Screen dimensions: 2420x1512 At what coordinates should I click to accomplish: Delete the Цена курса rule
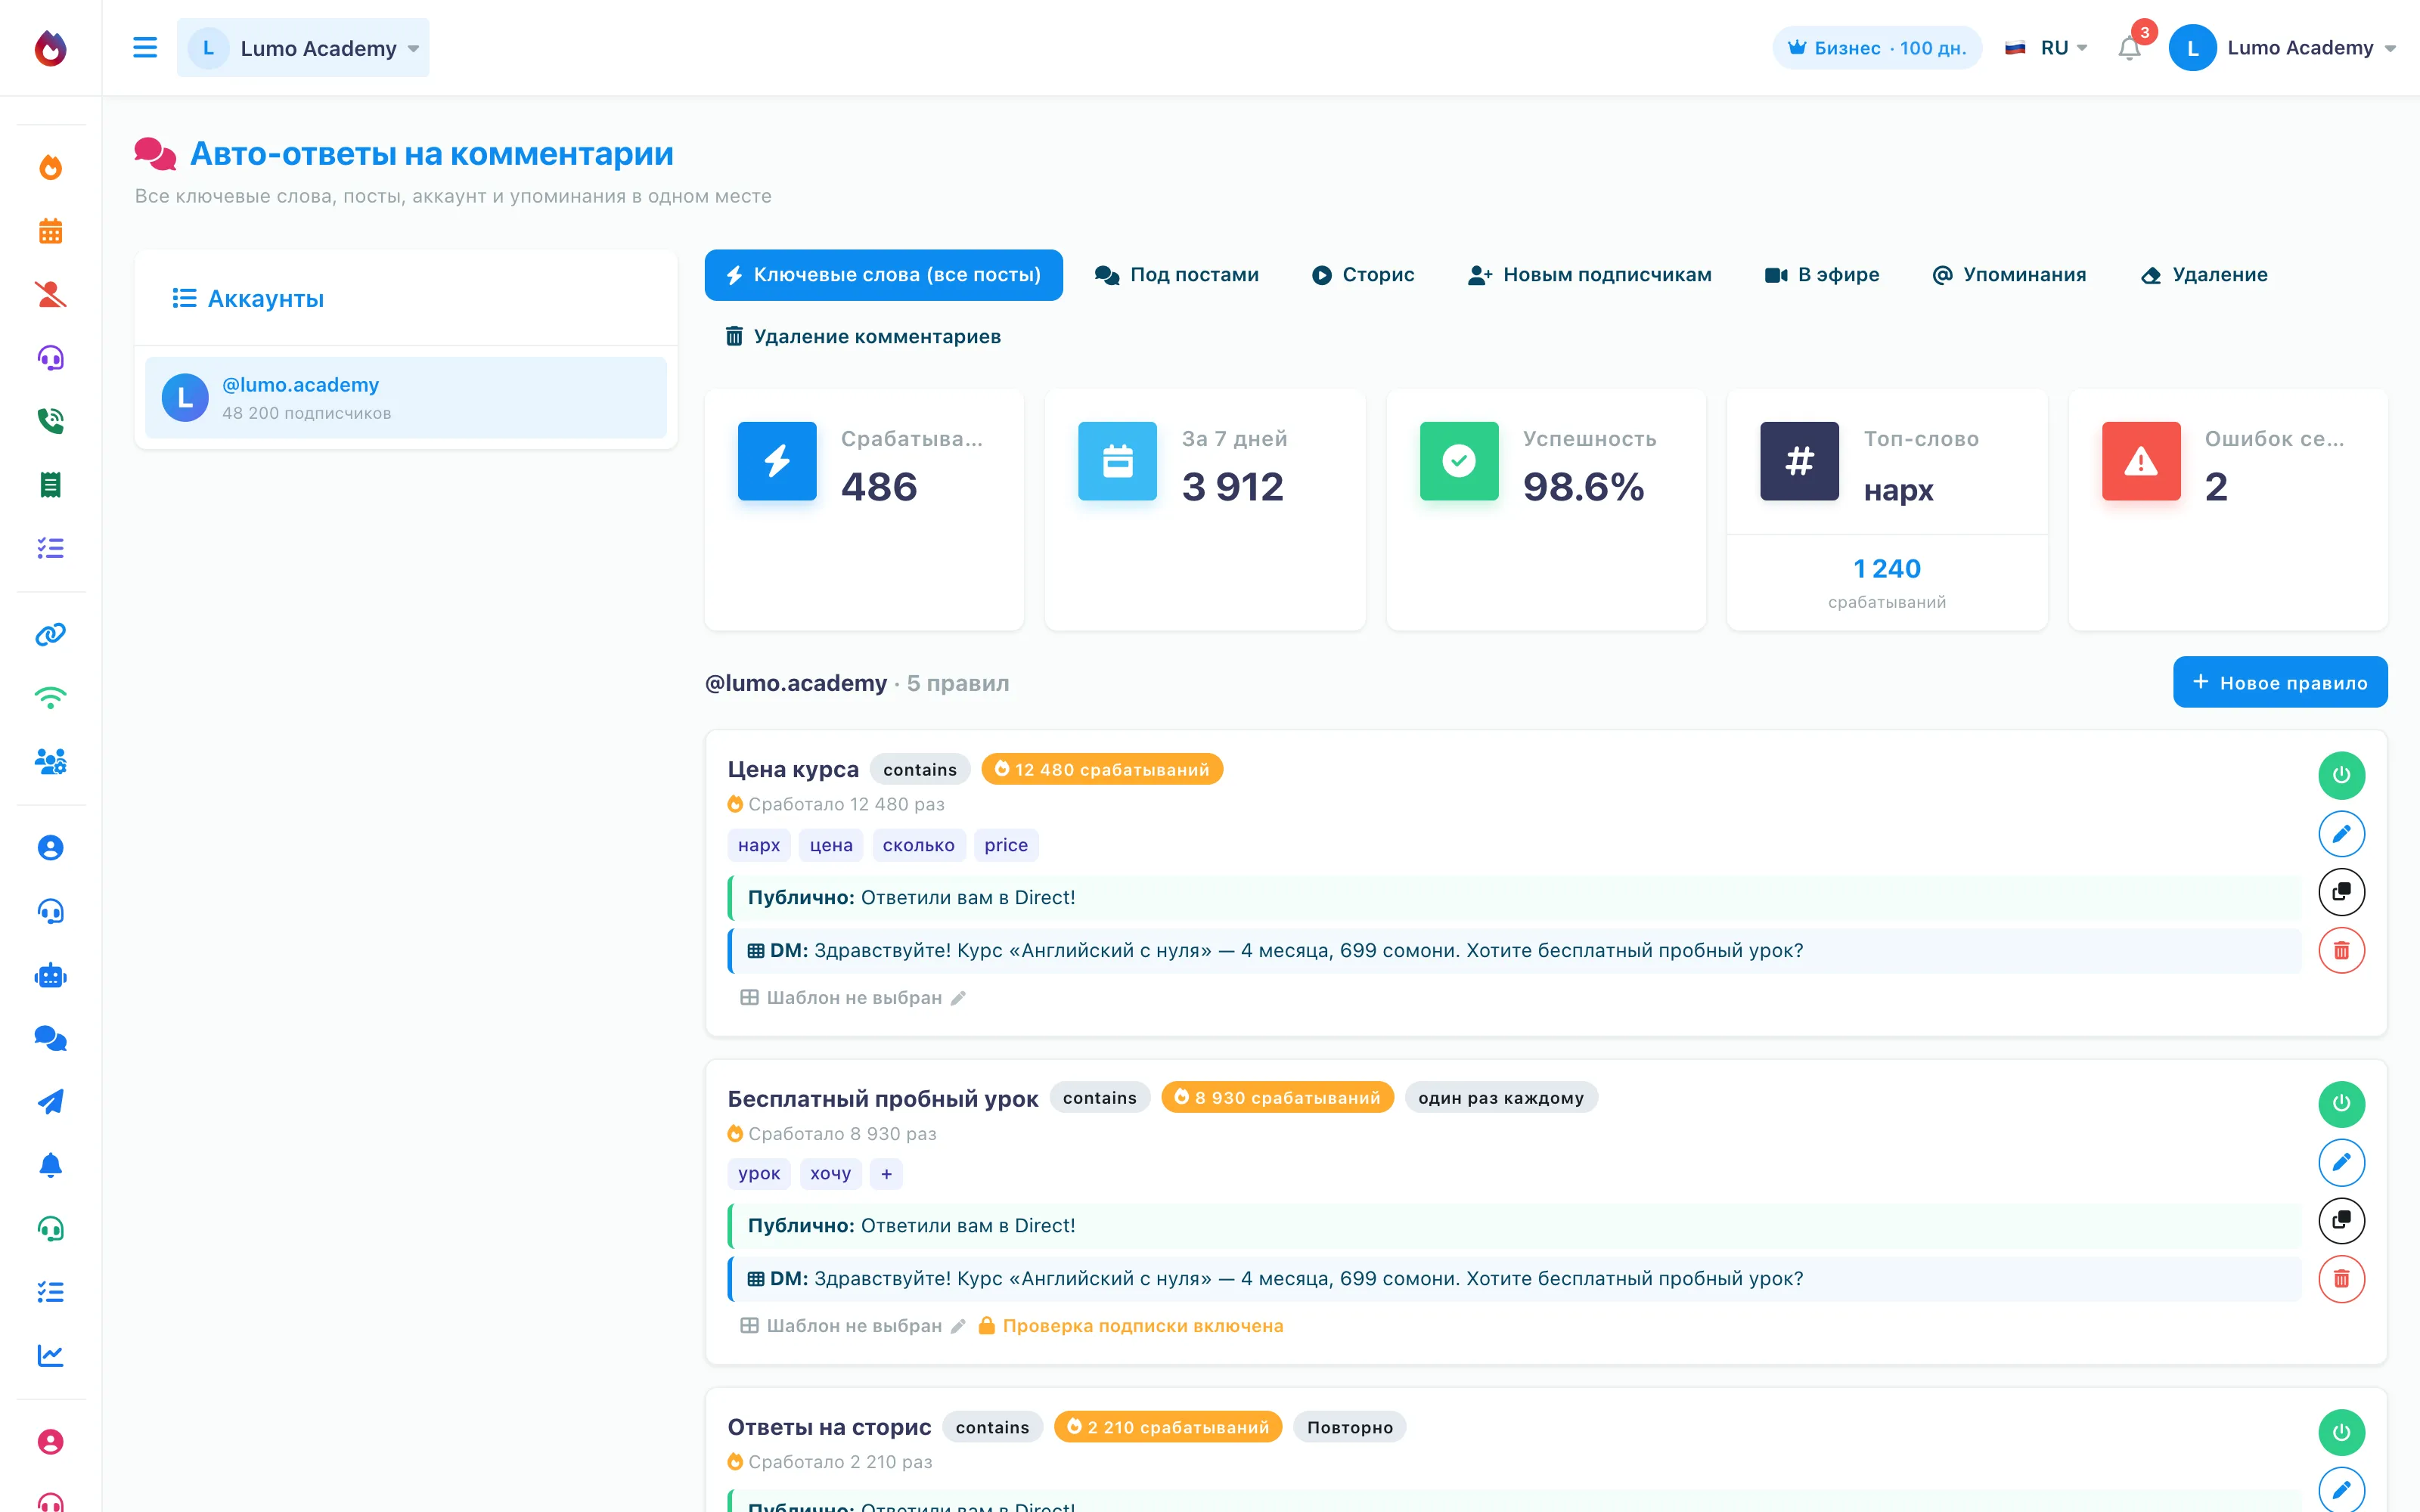(2341, 950)
